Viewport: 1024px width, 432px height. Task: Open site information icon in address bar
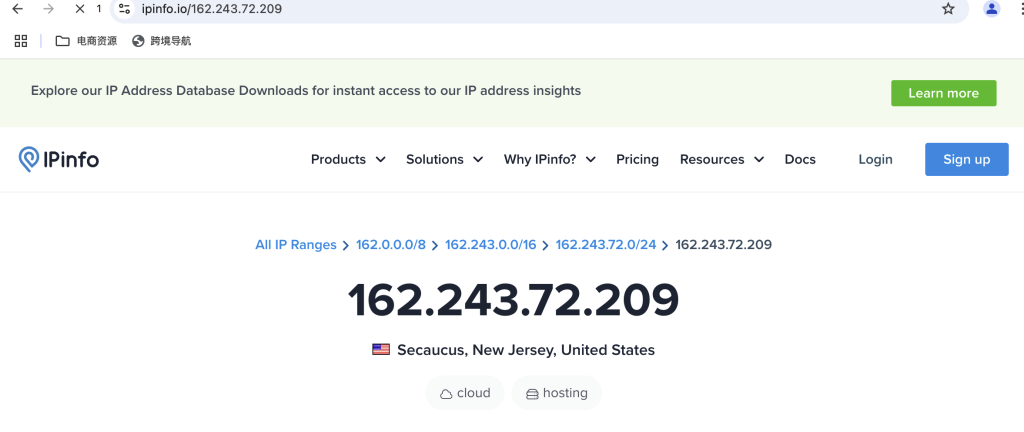(125, 9)
